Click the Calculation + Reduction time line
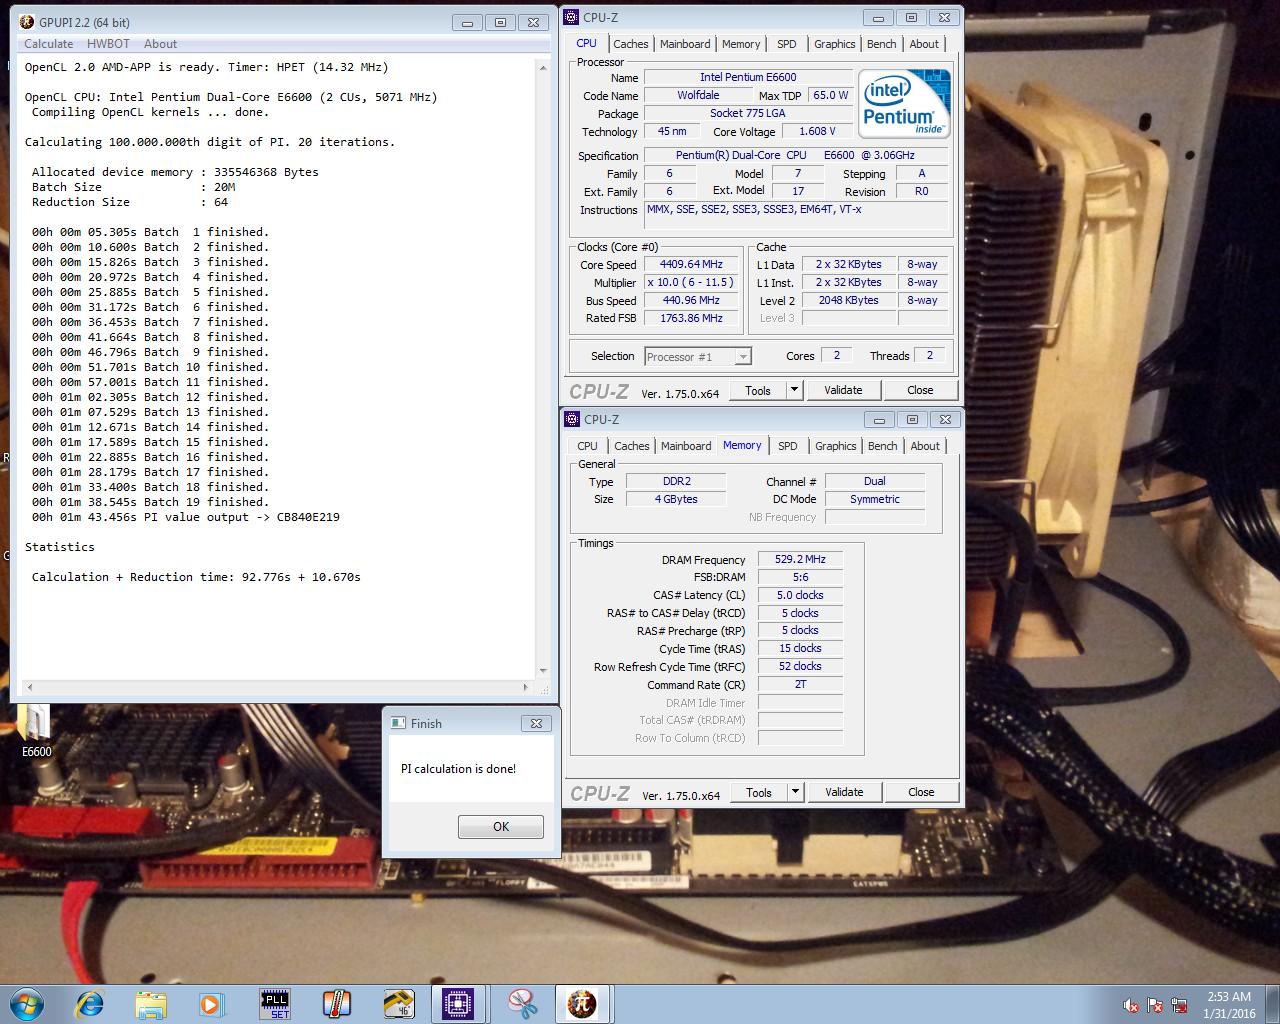Screen dimensions: 1280x1024 click(x=196, y=577)
